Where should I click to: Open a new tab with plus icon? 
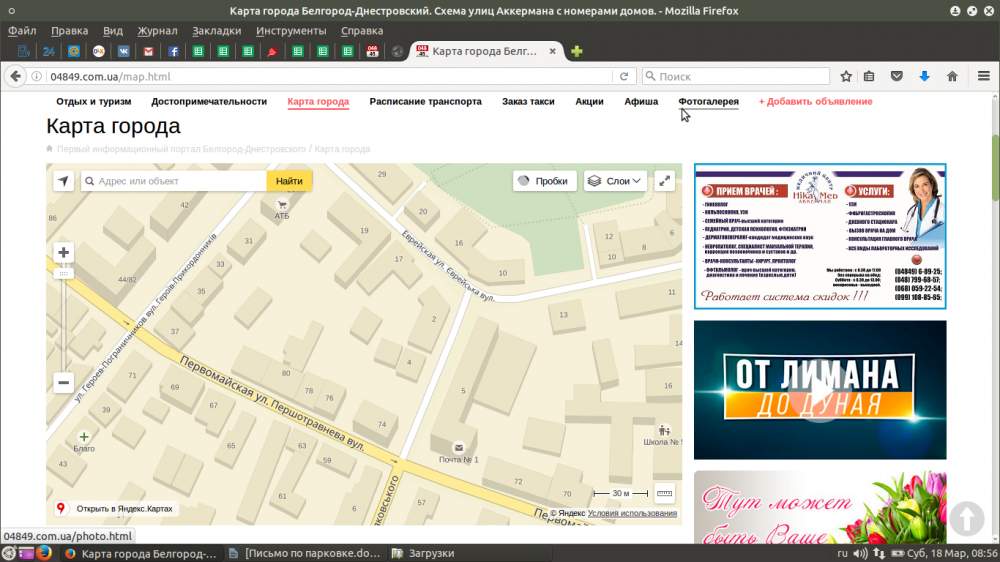(577, 51)
